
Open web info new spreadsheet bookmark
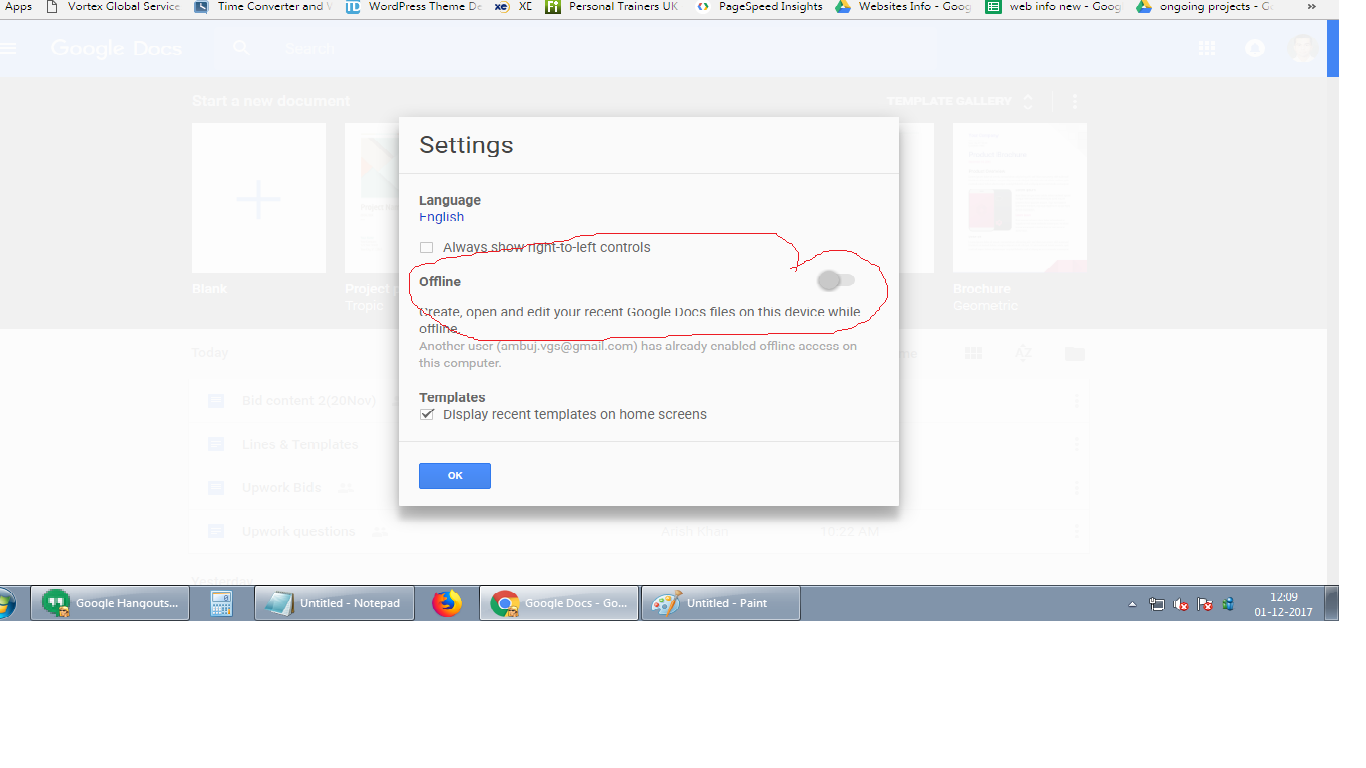point(1054,6)
